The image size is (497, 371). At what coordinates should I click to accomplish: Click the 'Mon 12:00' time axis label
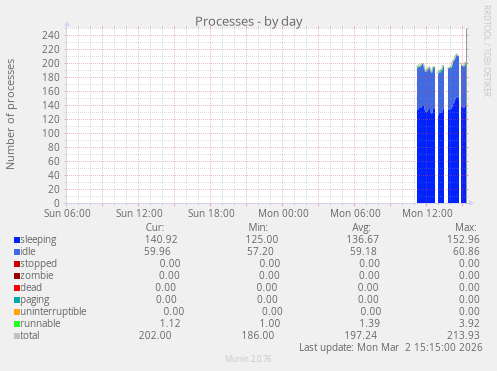427,213
